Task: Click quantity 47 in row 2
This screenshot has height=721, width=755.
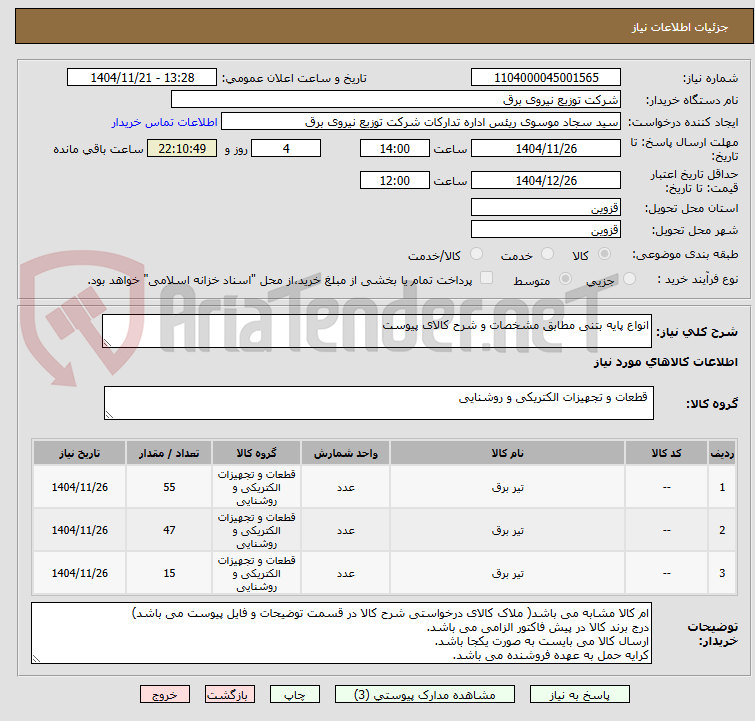Action: point(169,530)
